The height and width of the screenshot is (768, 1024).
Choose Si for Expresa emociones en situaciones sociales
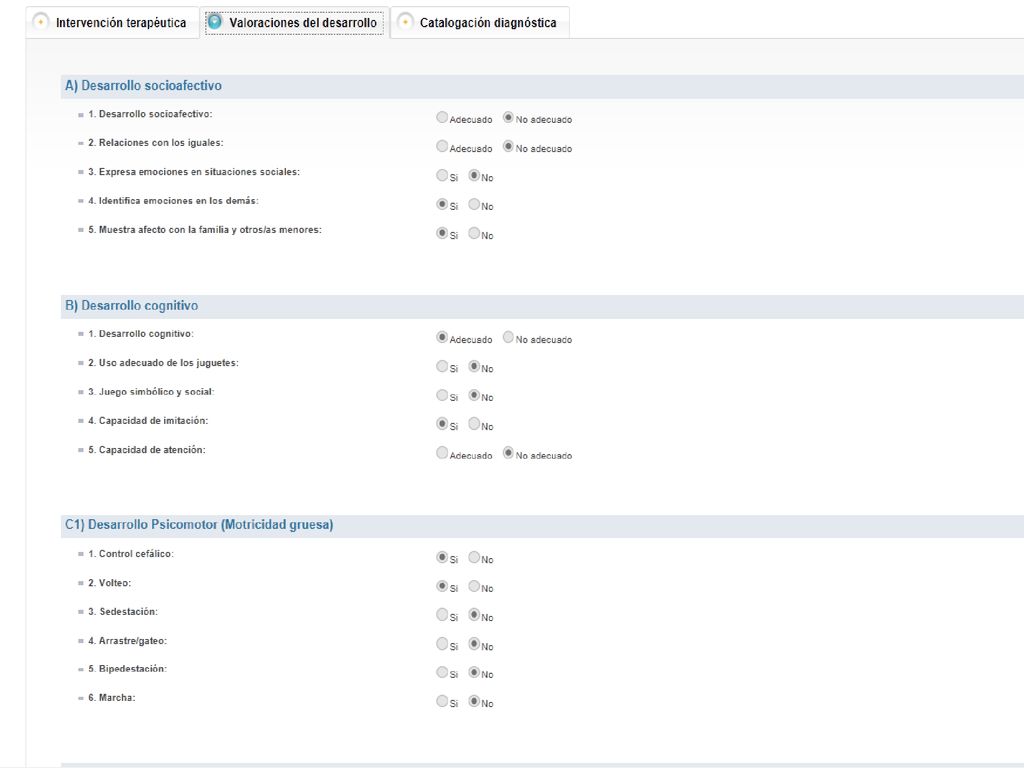(x=442, y=176)
